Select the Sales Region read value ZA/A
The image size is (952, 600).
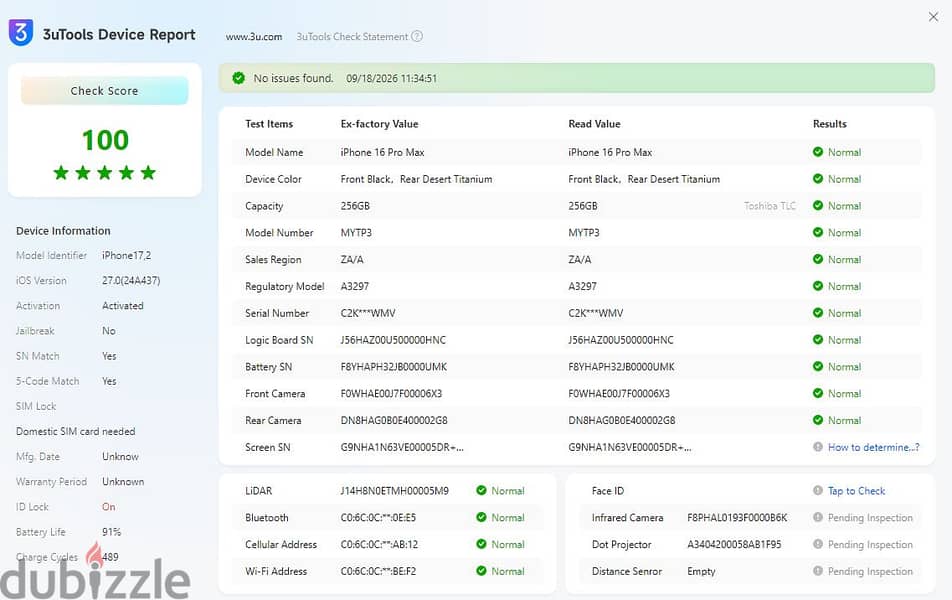click(x=580, y=259)
